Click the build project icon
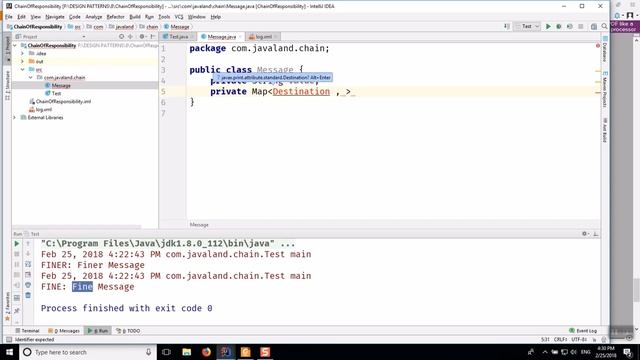640x360 pixels. 507,27
